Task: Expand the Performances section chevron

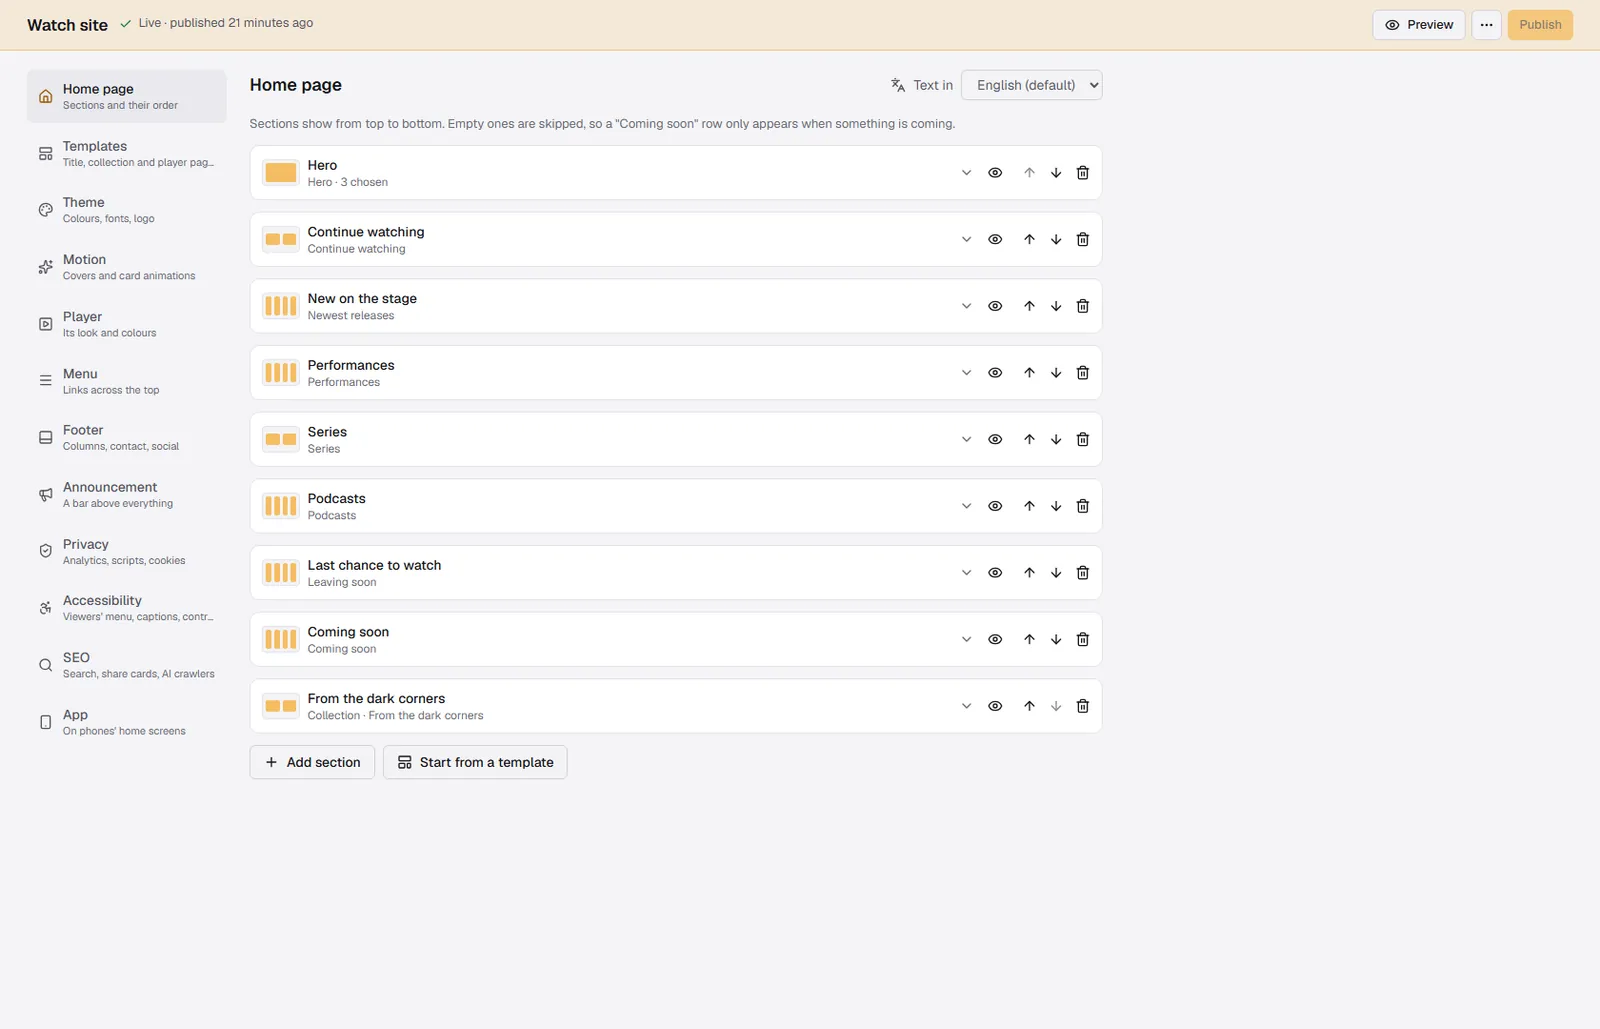Action: (x=966, y=373)
